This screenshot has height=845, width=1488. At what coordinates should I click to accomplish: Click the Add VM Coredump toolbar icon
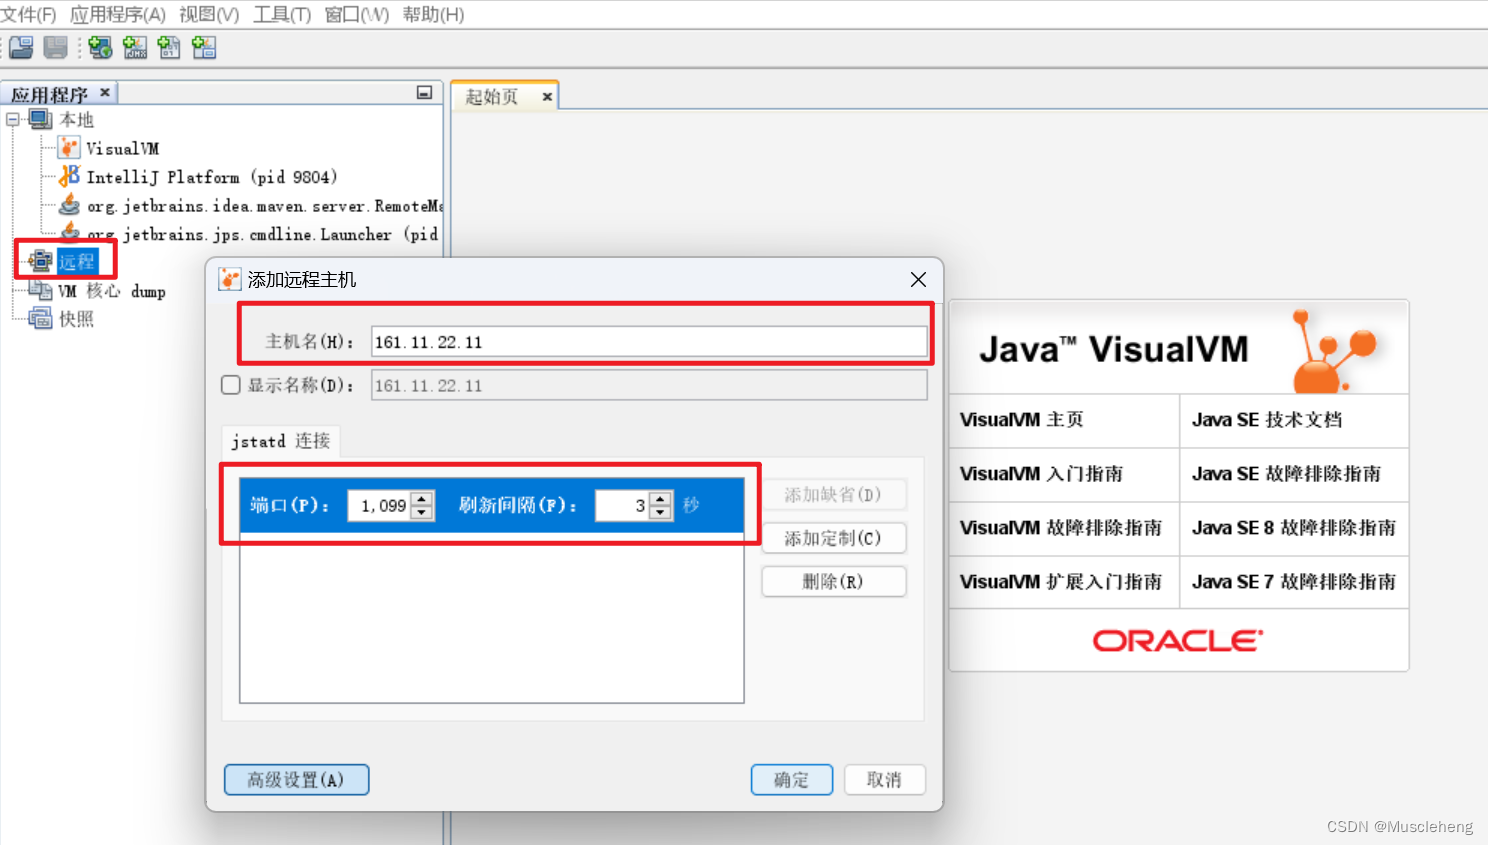pyautogui.click(x=169, y=47)
